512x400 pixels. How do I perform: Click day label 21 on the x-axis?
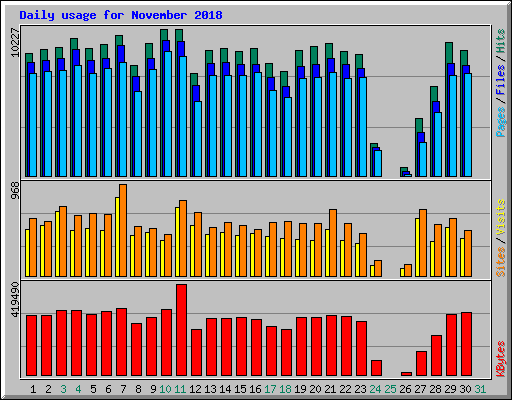click(330, 389)
